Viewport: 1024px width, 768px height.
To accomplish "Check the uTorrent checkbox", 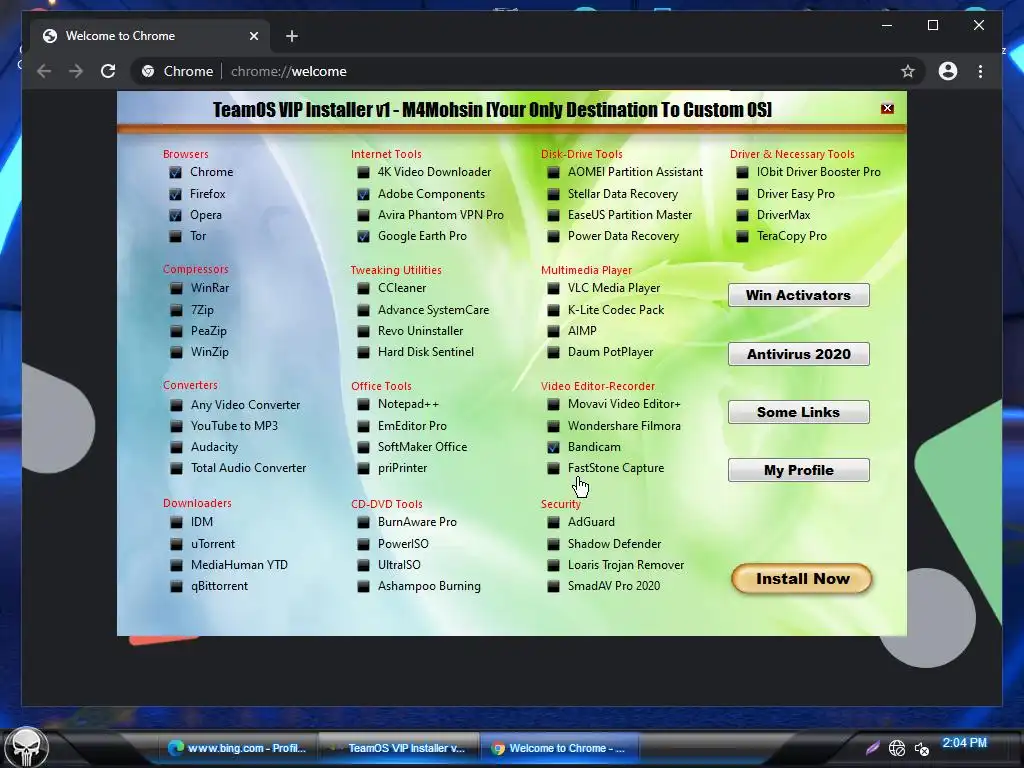I will [x=176, y=544].
